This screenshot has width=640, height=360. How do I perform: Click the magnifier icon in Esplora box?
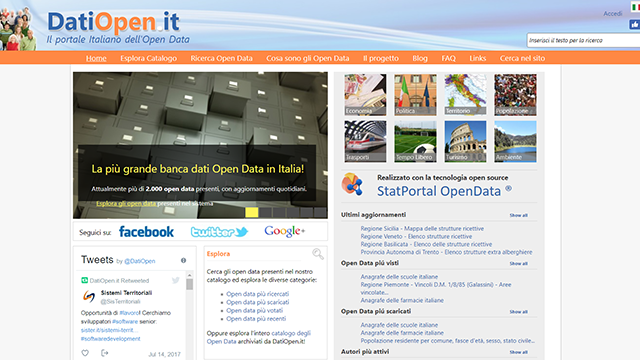318,254
